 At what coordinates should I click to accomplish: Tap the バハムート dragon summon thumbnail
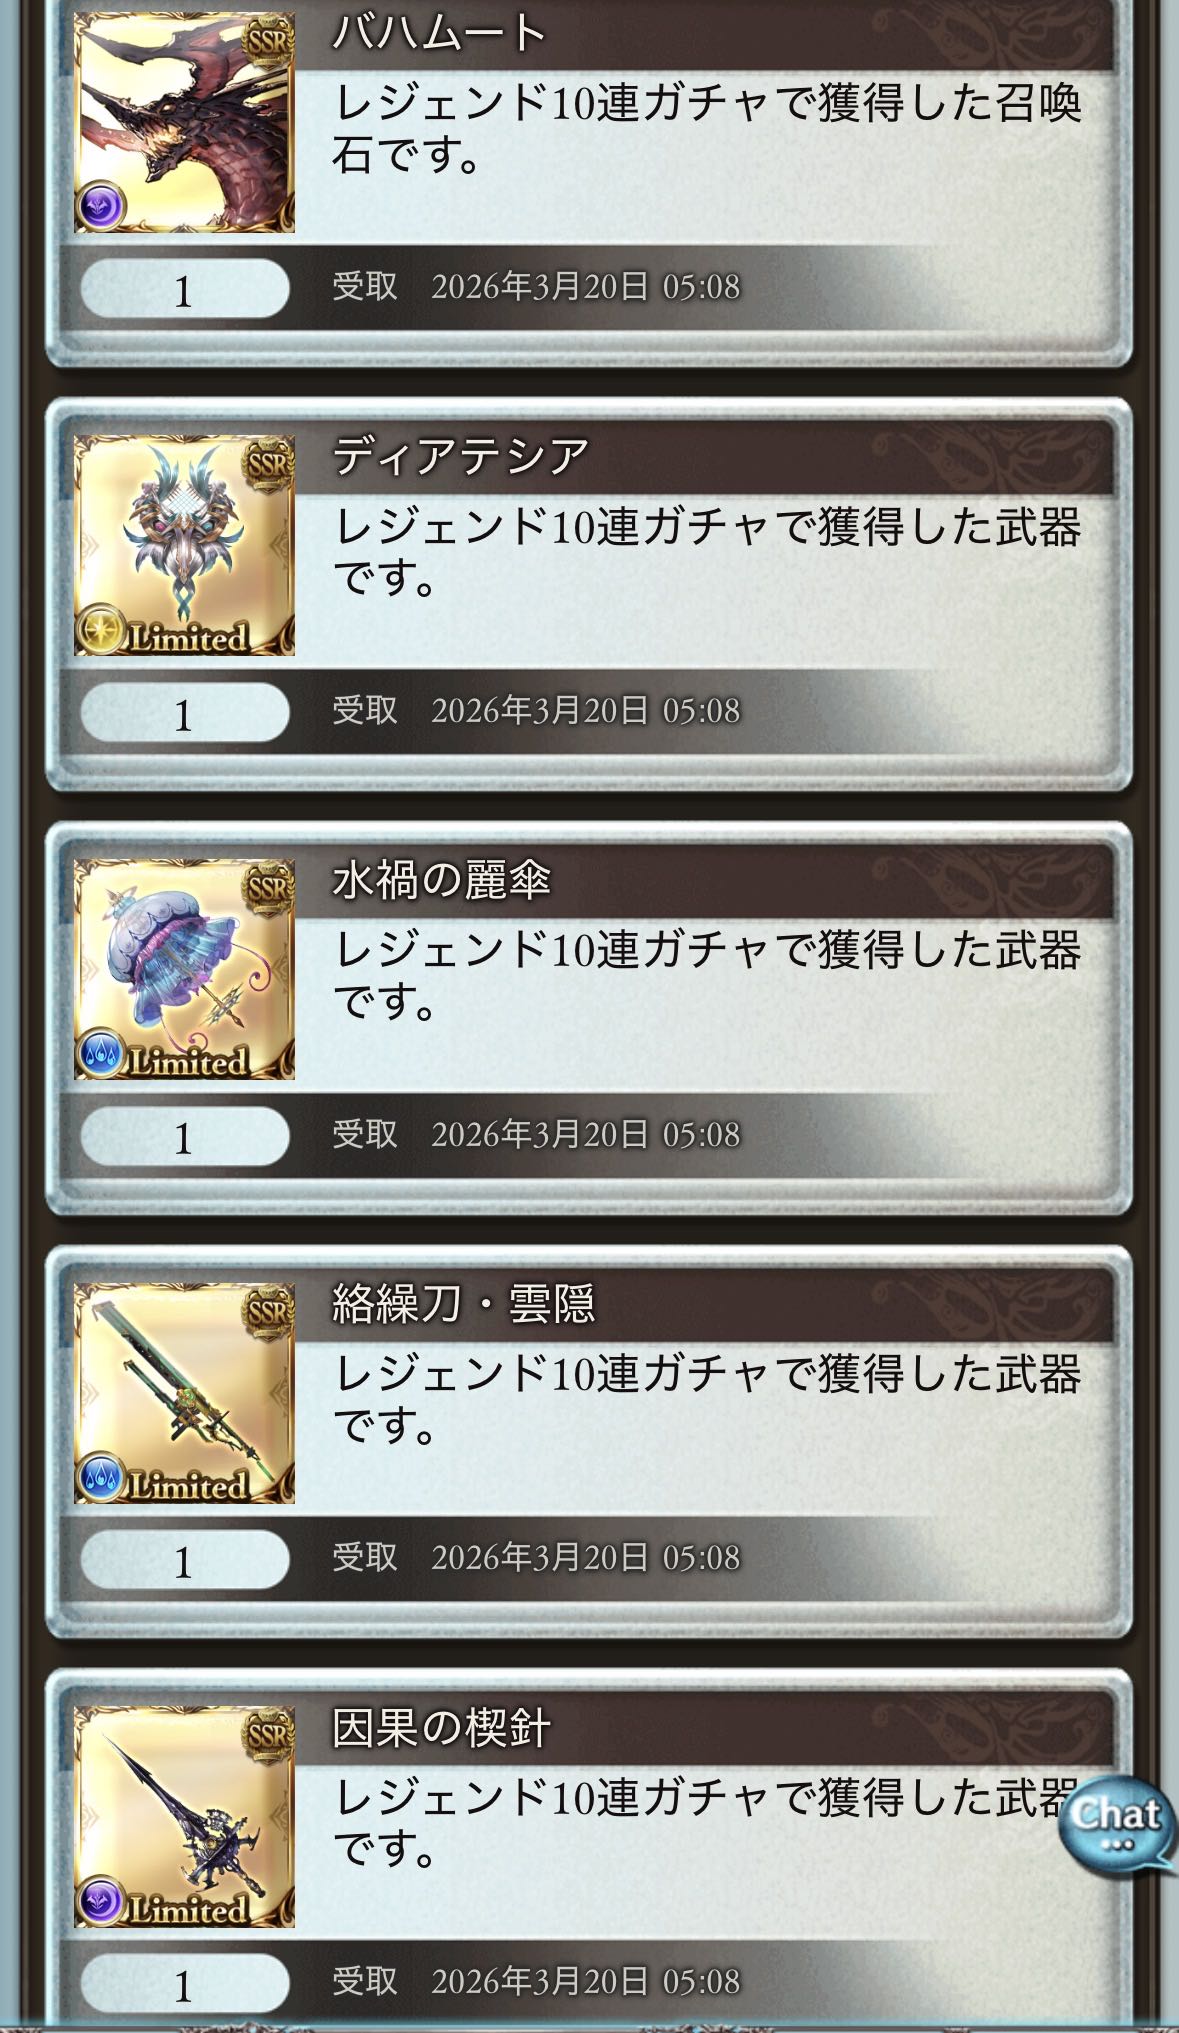(x=184, y=122)
